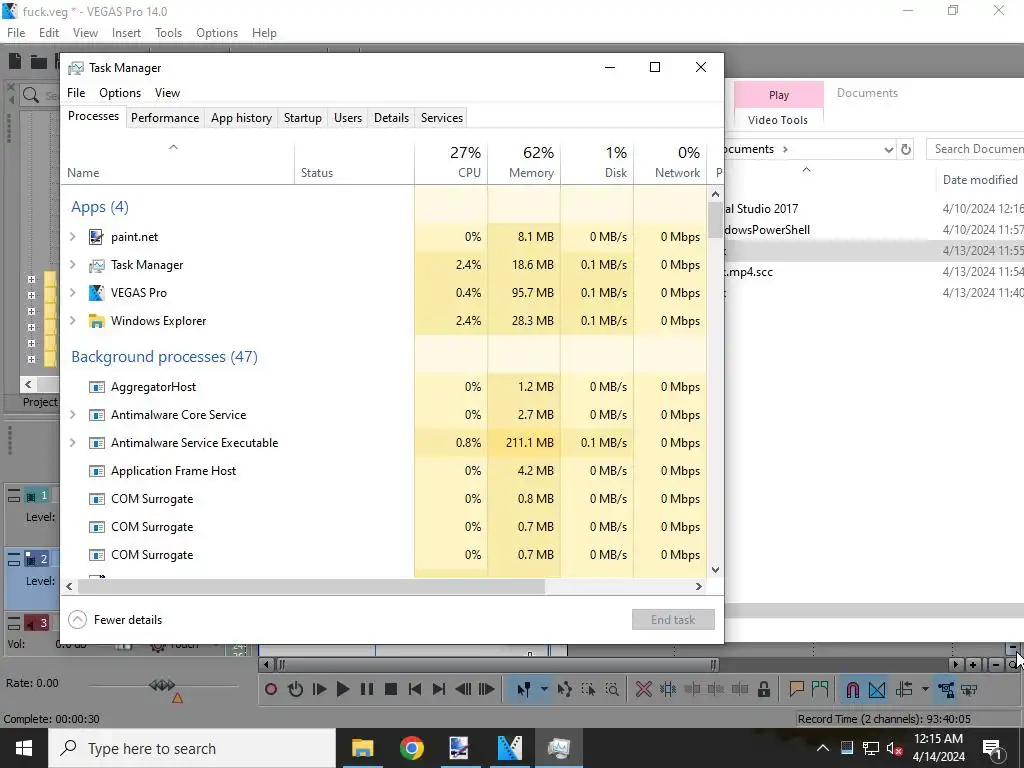
Task: Click the Lock event padlock icon
Action: click(x=763, y=689)
